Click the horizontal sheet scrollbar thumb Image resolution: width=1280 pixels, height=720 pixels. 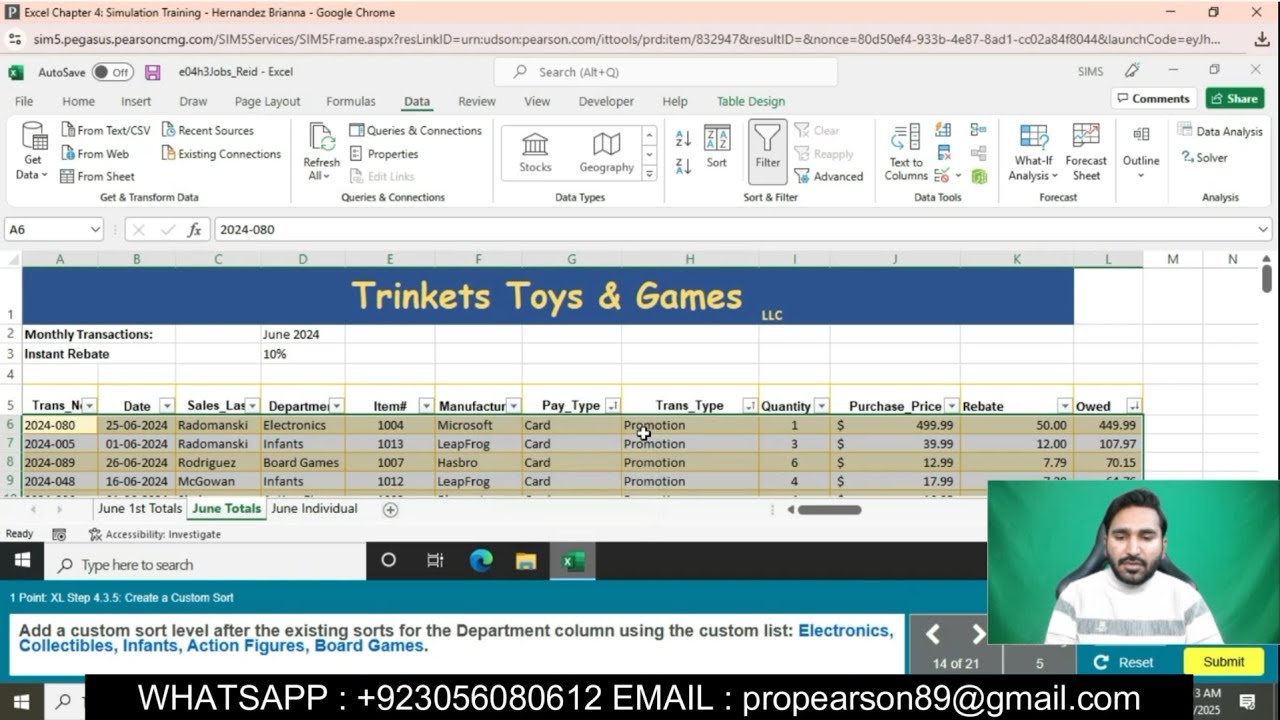pos(829,509)
